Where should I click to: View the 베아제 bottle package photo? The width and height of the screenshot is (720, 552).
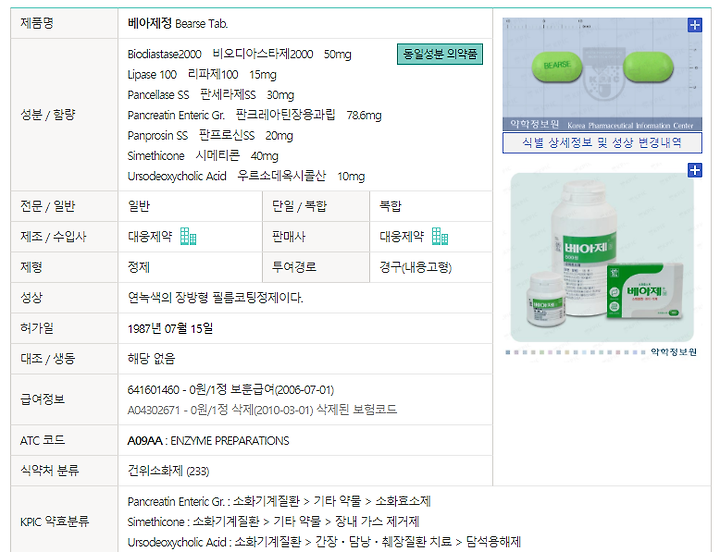pyautogui.click(x=602, y=257)
